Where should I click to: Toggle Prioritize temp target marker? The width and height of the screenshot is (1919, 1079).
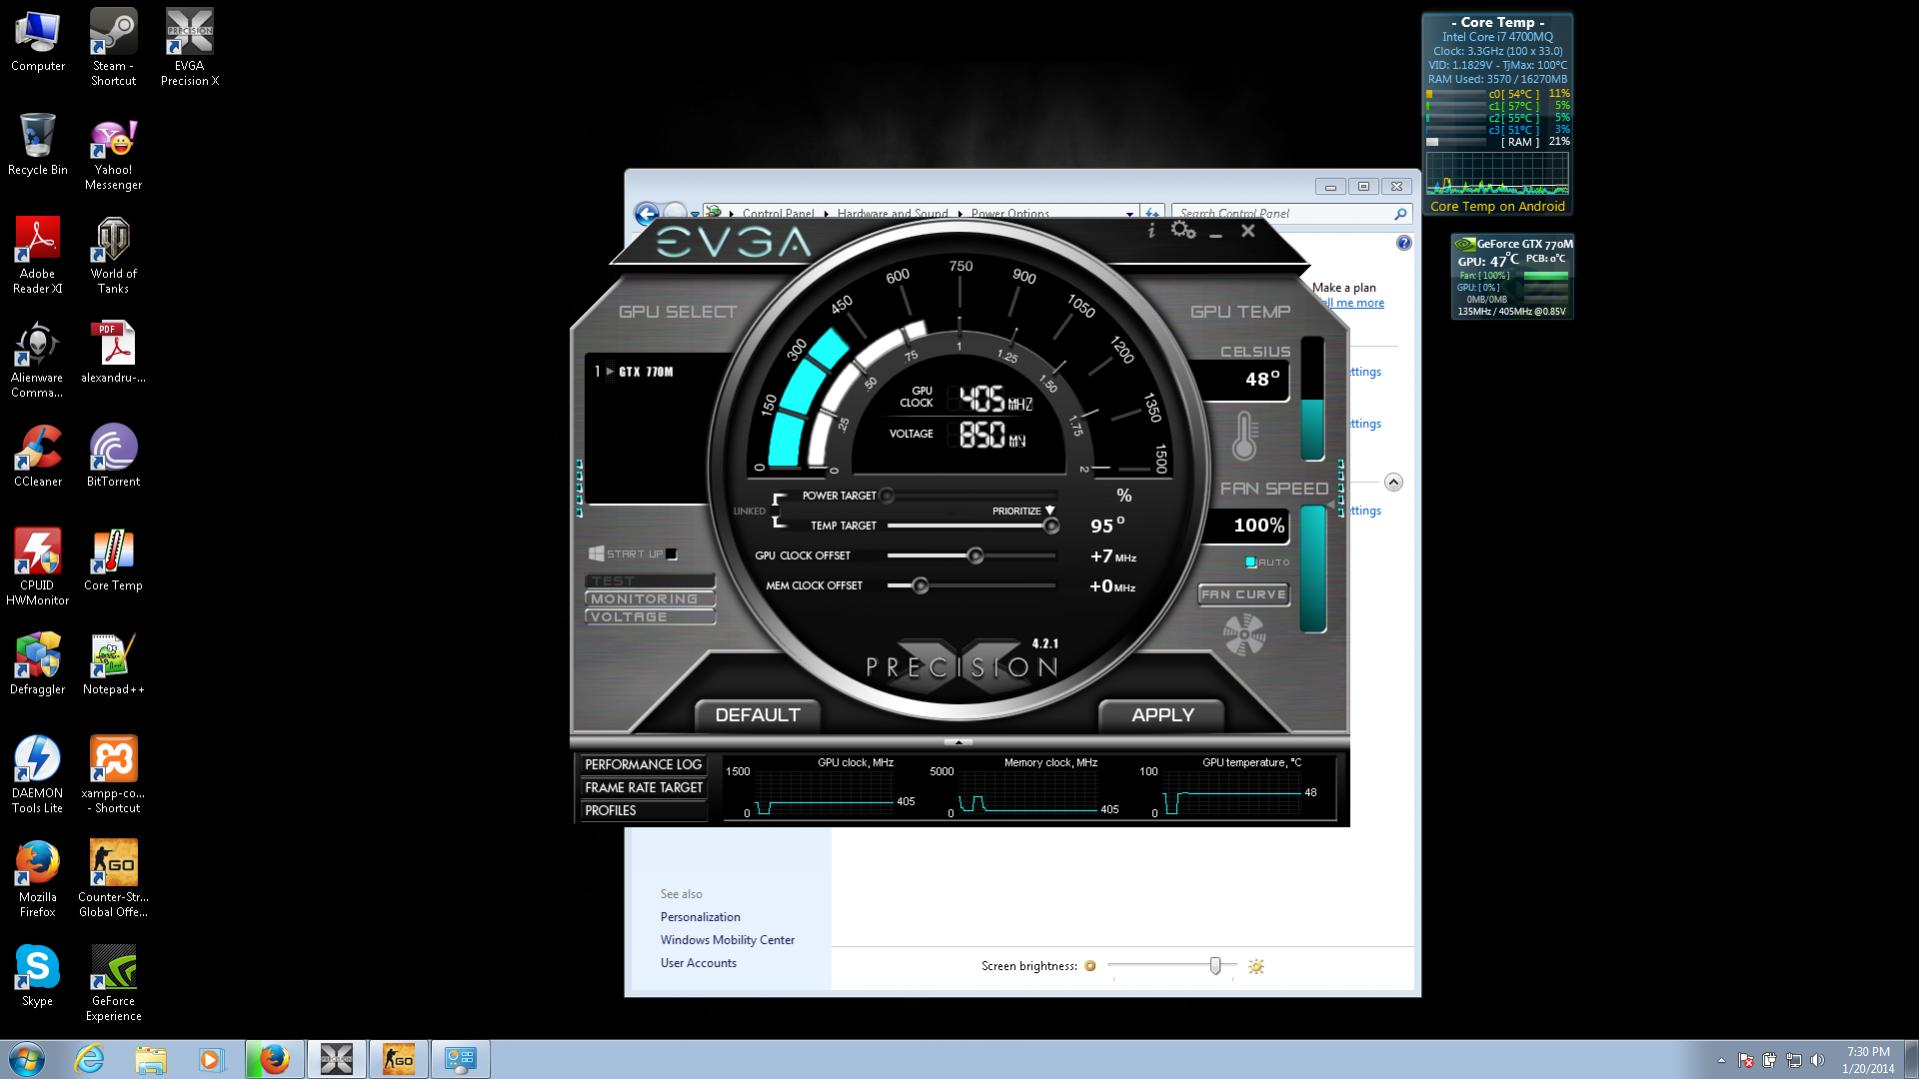(1049, 510)
